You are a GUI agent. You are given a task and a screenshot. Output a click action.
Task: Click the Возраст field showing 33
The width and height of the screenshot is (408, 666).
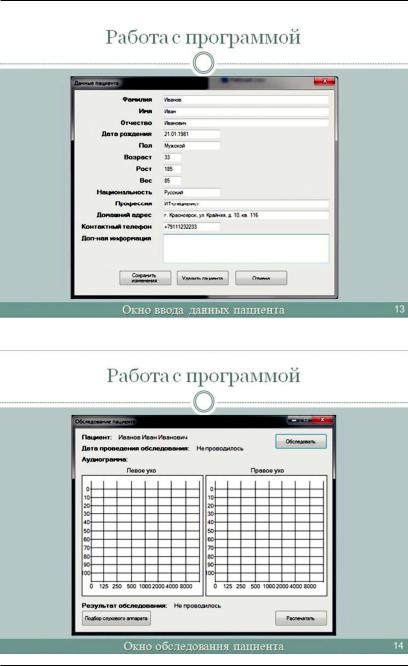(172, 158)
